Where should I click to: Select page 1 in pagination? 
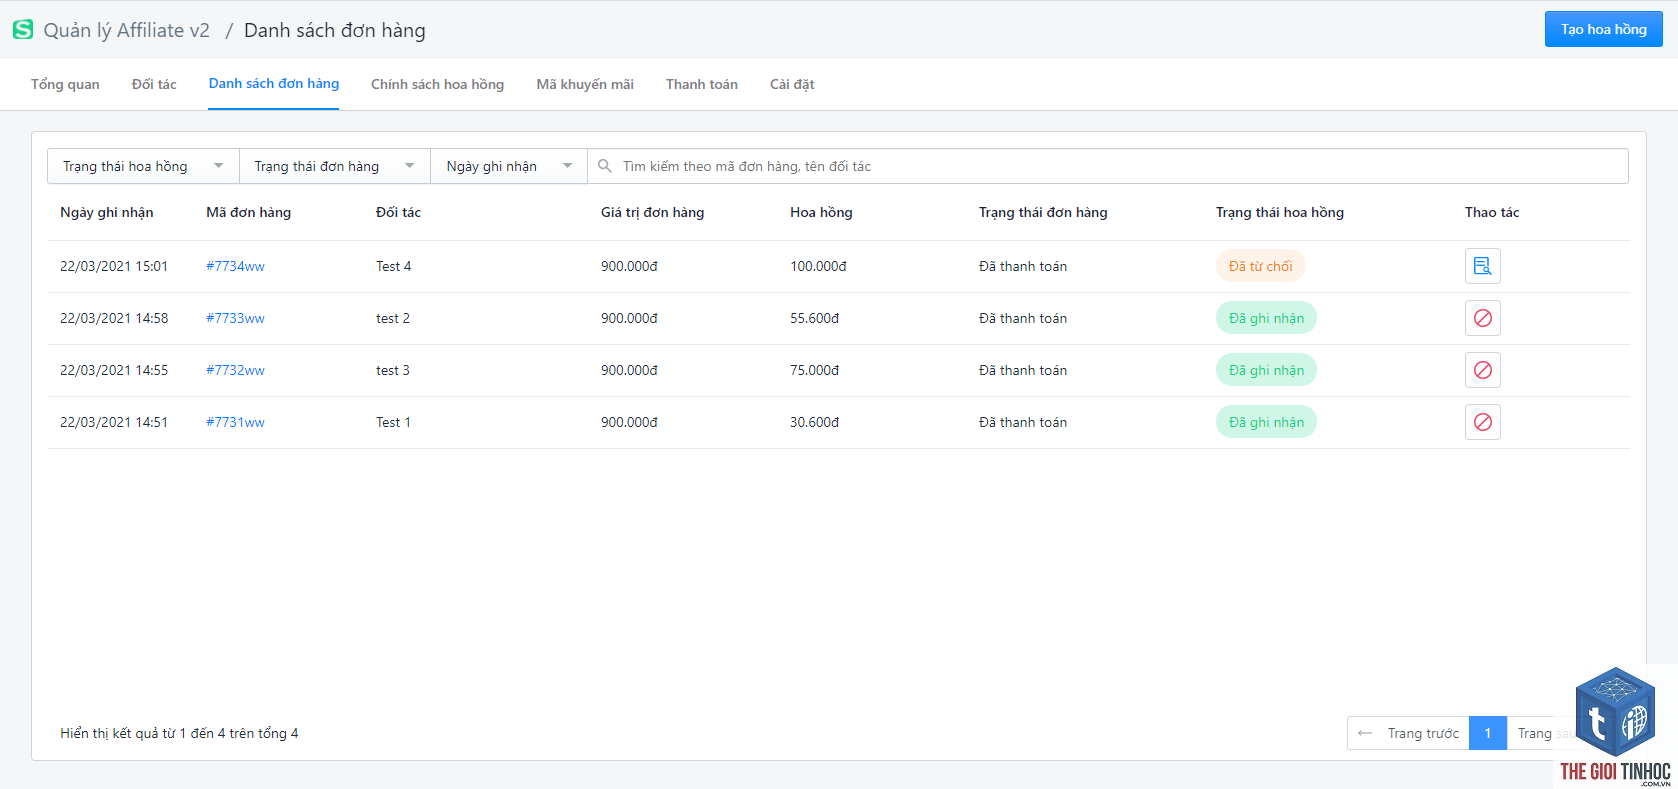tap(1488, 733)
